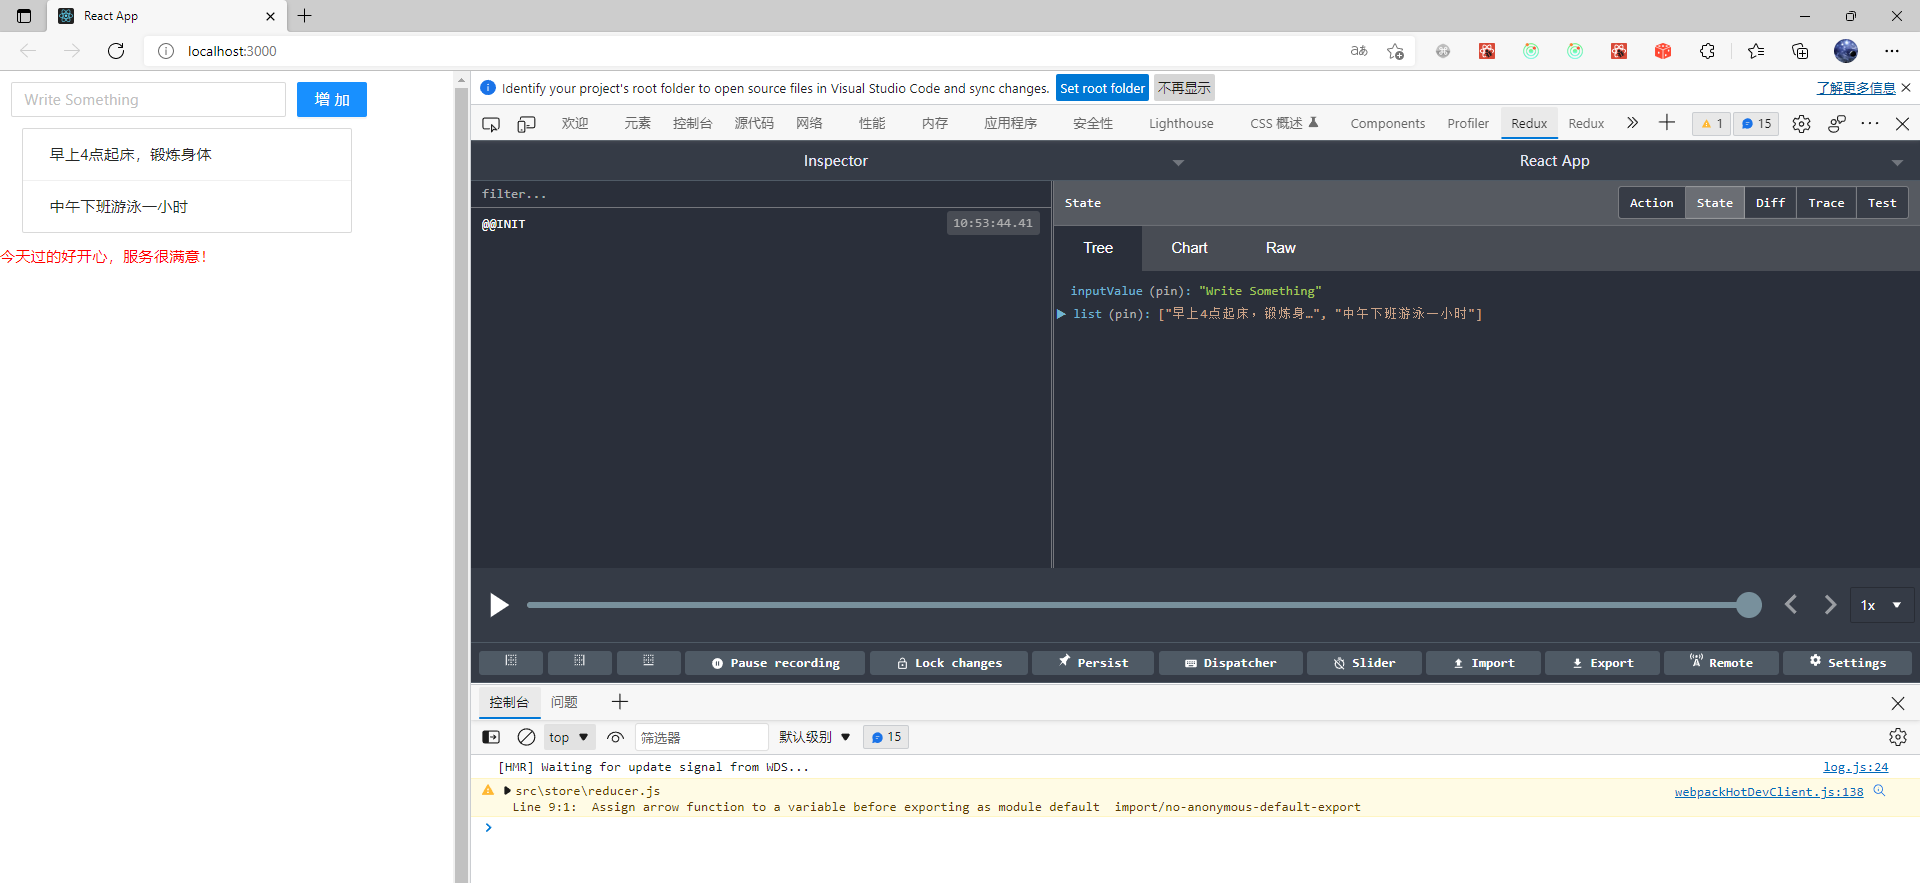Open the 1x playback speed dropdown
Viewport: 1920px width, 883px height.
pyautogui.click(x=1880, y=605)
